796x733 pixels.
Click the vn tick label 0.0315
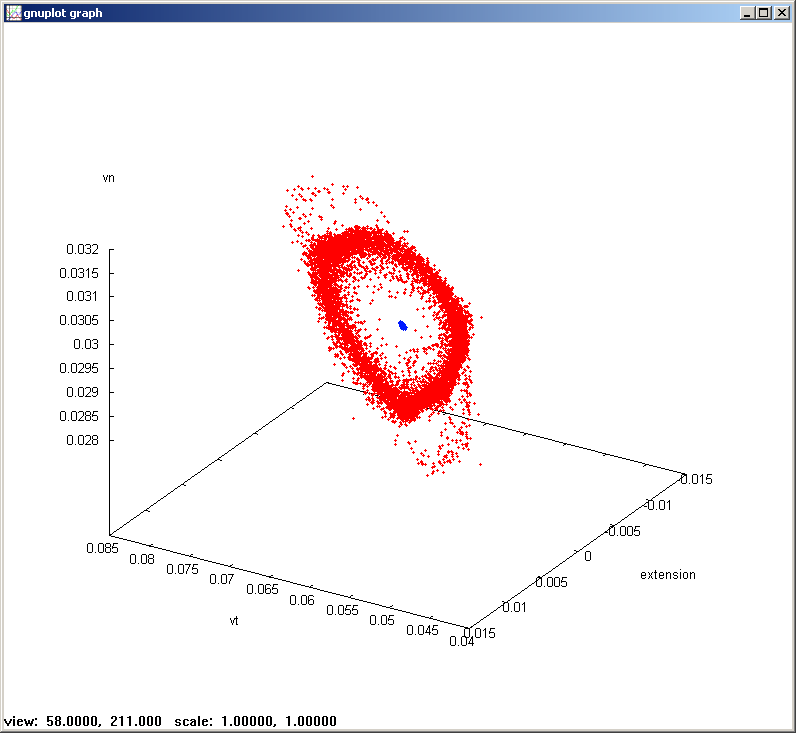click(79, 273)
